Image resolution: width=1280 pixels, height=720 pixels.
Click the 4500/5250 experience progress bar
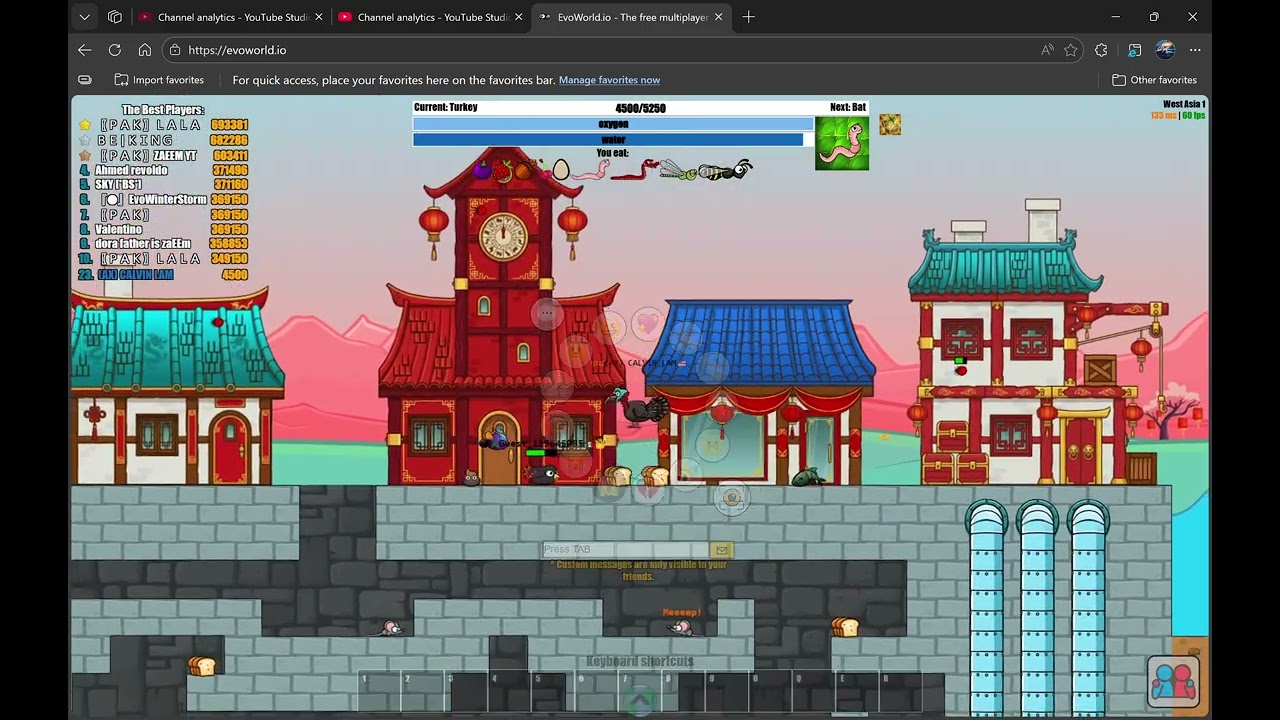point(640,108)
